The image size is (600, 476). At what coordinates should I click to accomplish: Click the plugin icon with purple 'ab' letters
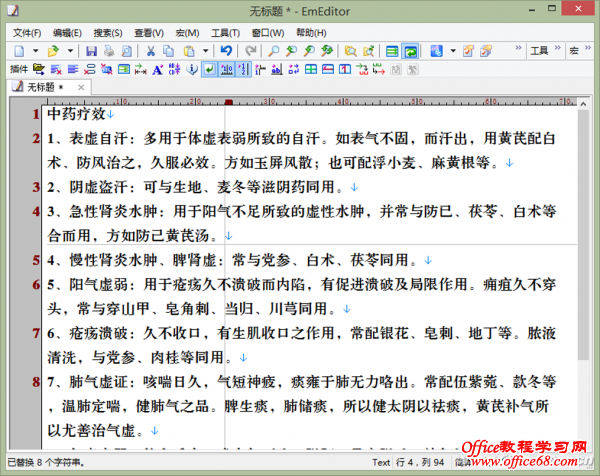coord(277,69)
